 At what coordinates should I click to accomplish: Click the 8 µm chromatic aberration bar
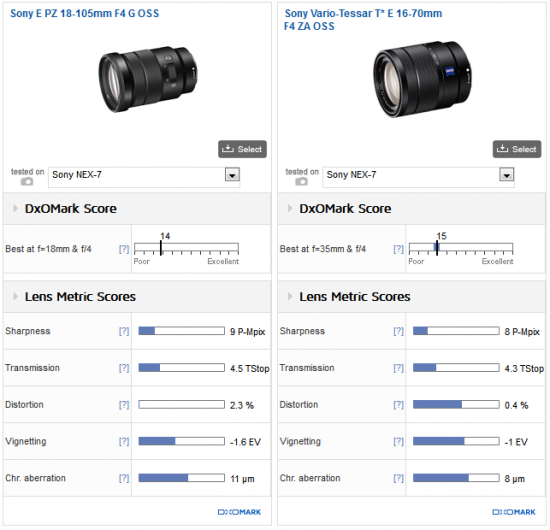click(x=456, y=478)
